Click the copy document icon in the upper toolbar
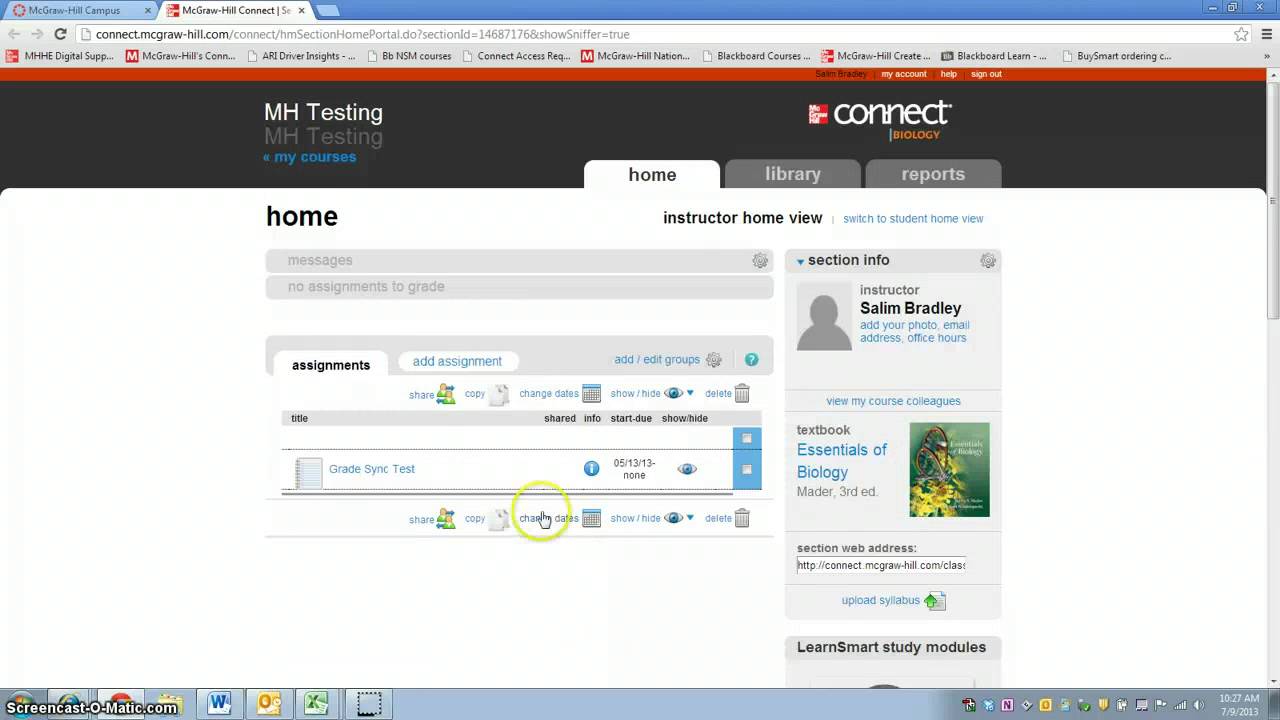 (x=499, y=394)
